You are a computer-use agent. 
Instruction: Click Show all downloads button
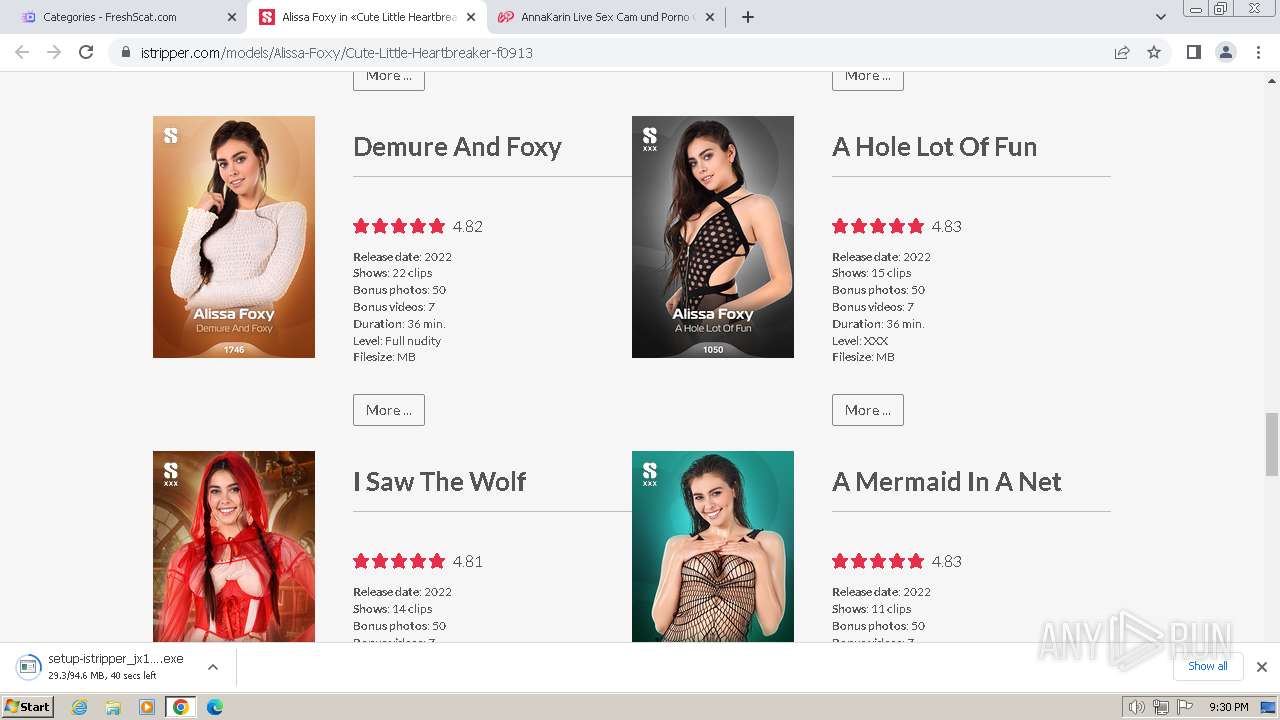[x=1207, y=667]
